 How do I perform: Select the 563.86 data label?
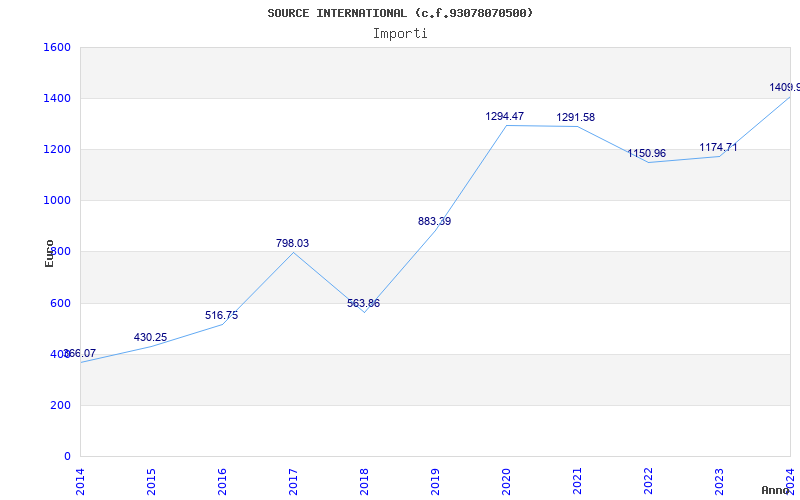coord(363,304)
